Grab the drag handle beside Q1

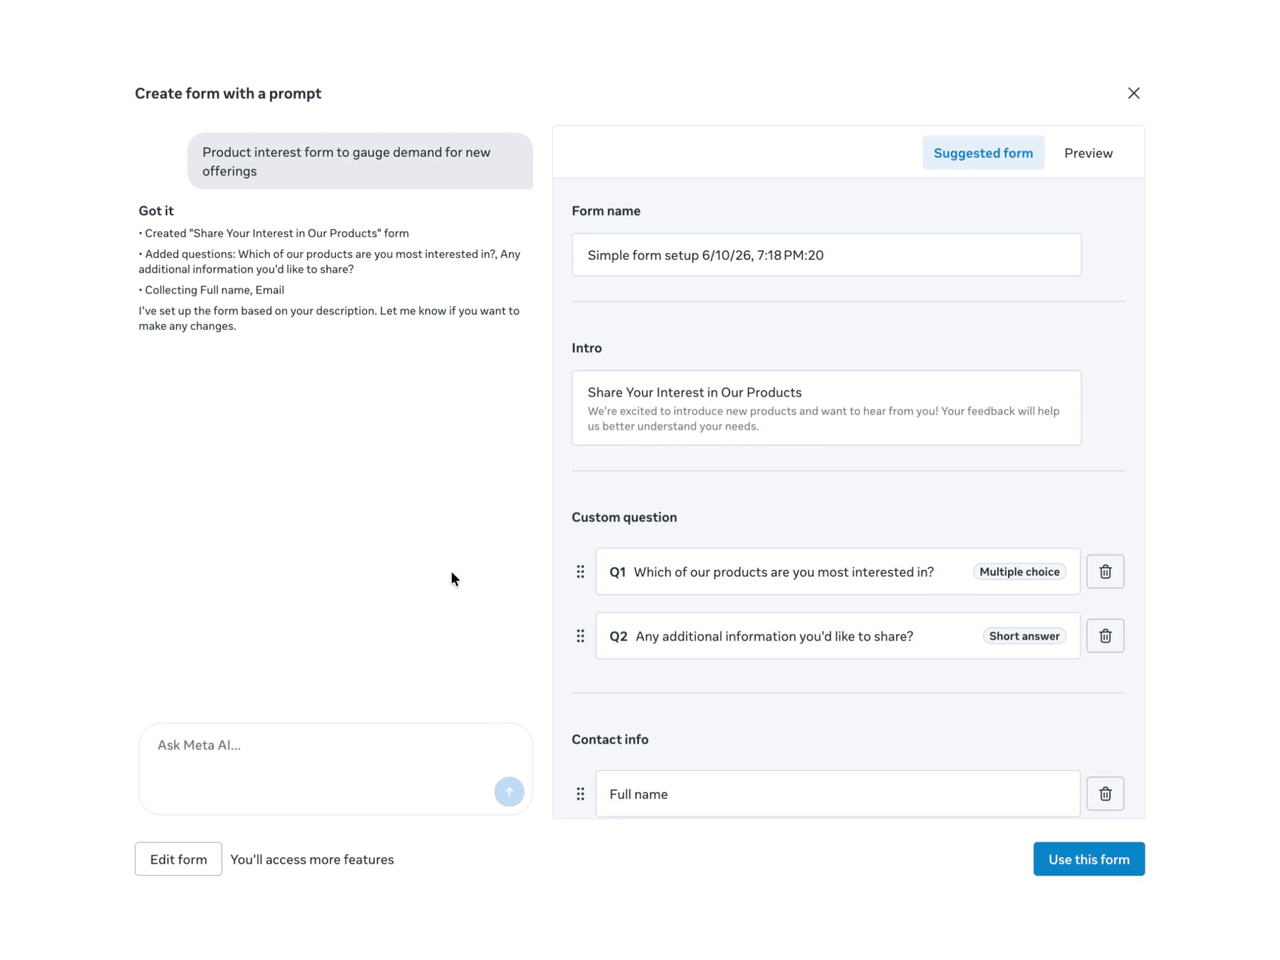(580, 572)
